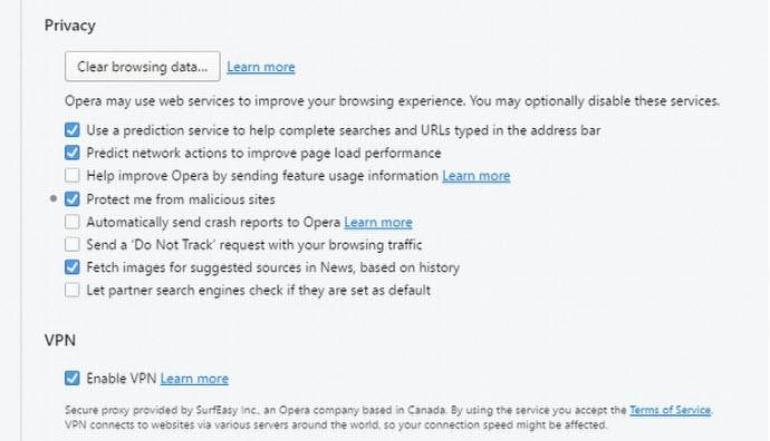The height and width of the screenshot is (441, 770).
Task: Open Learn more link for feature usage information
Action: pos(476,176)
